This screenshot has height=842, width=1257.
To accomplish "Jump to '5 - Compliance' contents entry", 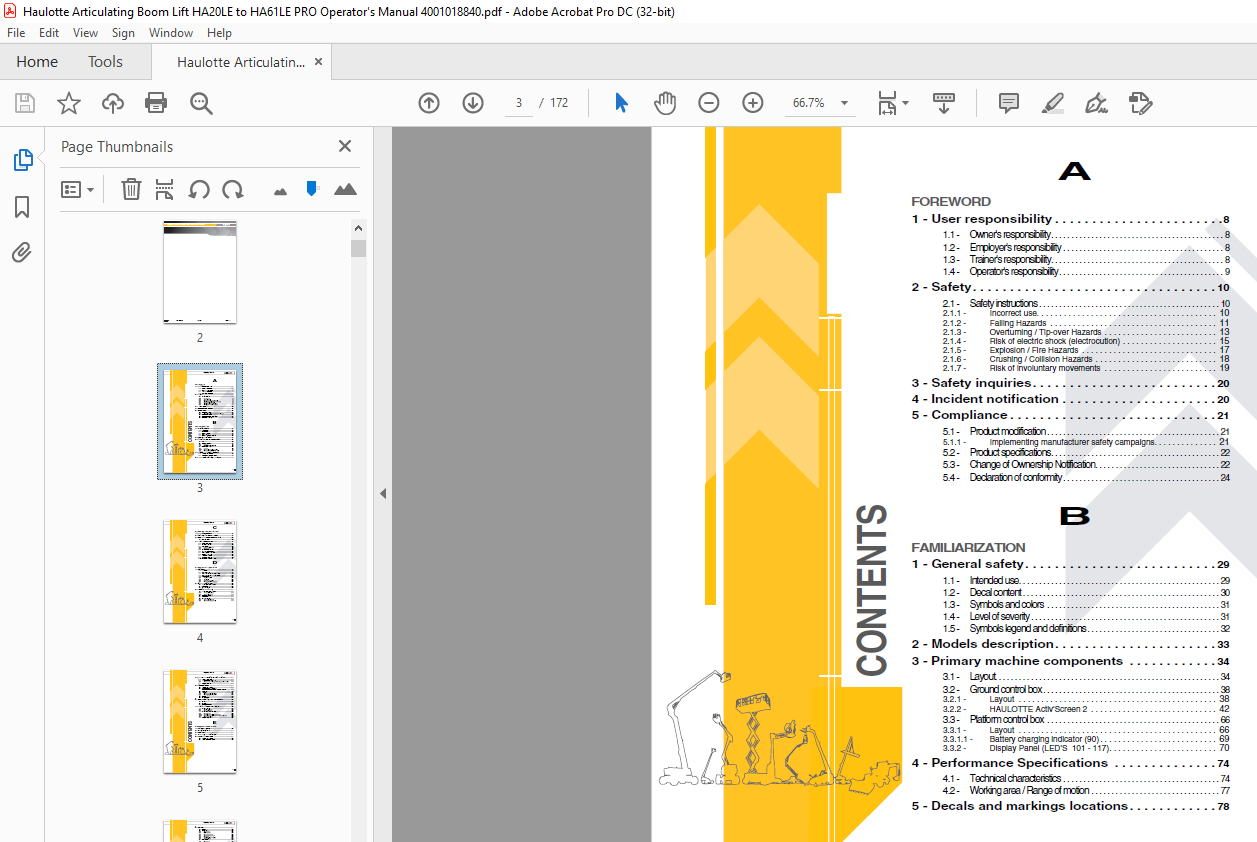I will (x=1070, y=415).
